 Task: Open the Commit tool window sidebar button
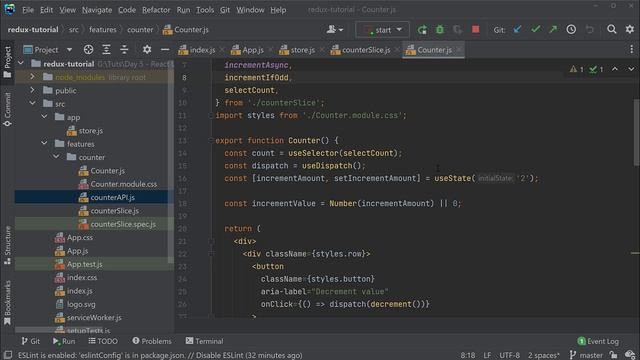click(7, 109)
